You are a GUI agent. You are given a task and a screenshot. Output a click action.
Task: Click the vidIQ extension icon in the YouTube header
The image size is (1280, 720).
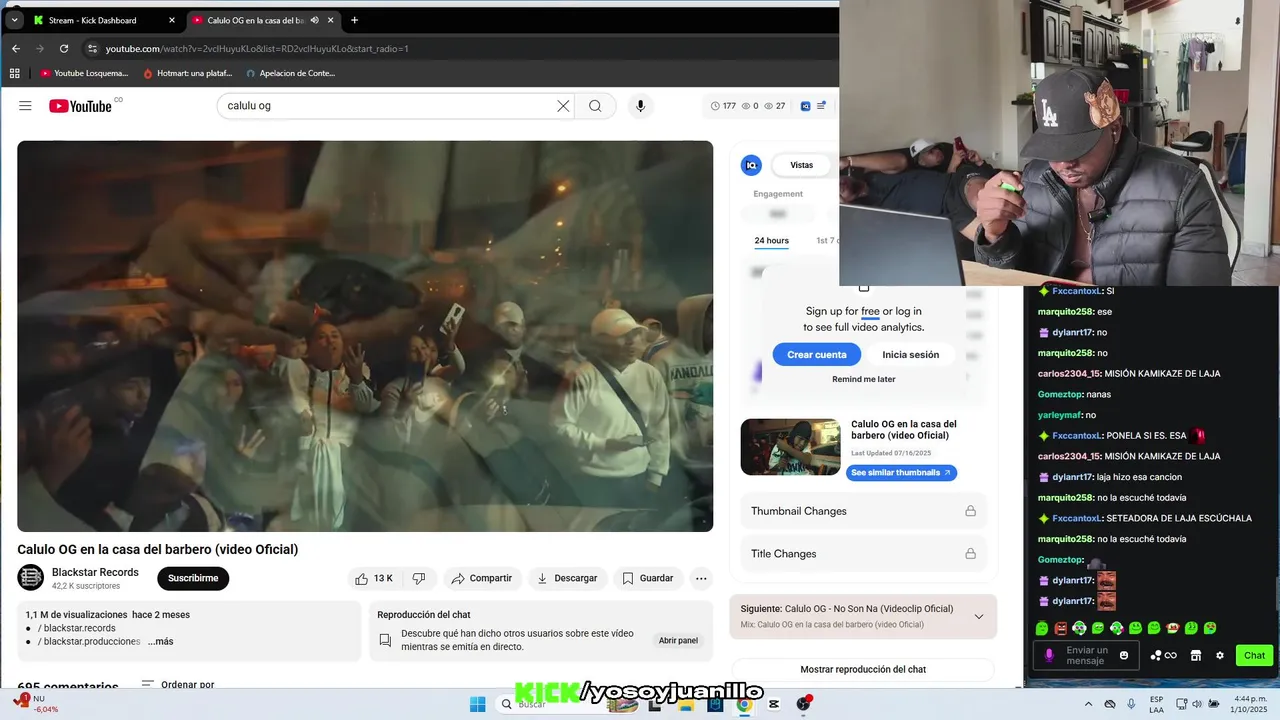pos(805,106)
